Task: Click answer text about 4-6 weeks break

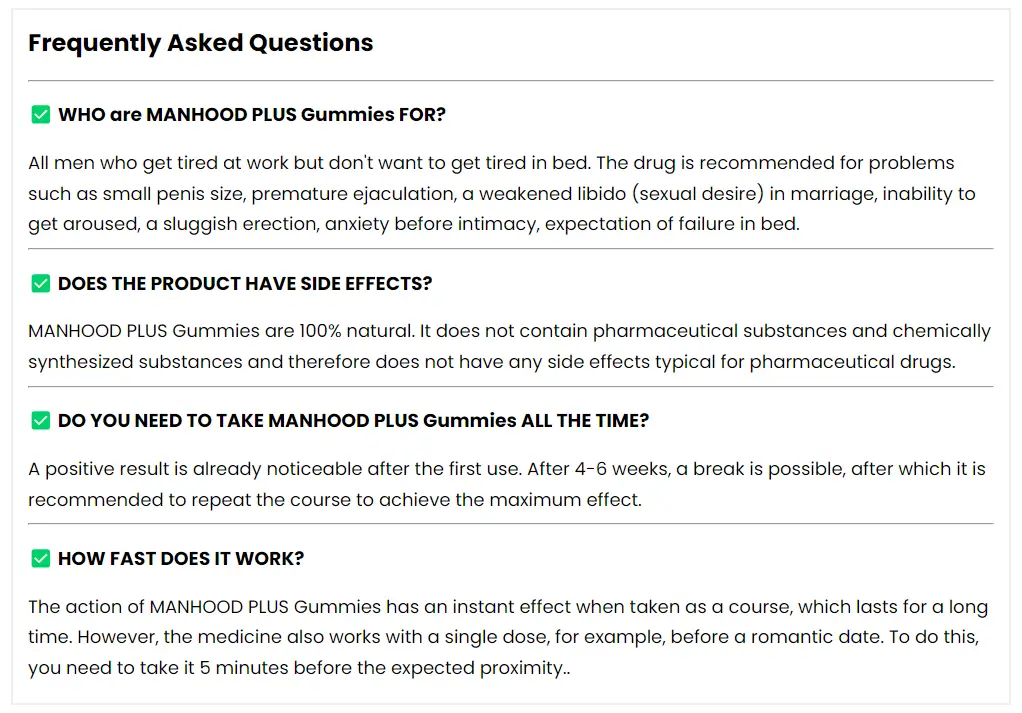Action: click(x=506, y=484)
